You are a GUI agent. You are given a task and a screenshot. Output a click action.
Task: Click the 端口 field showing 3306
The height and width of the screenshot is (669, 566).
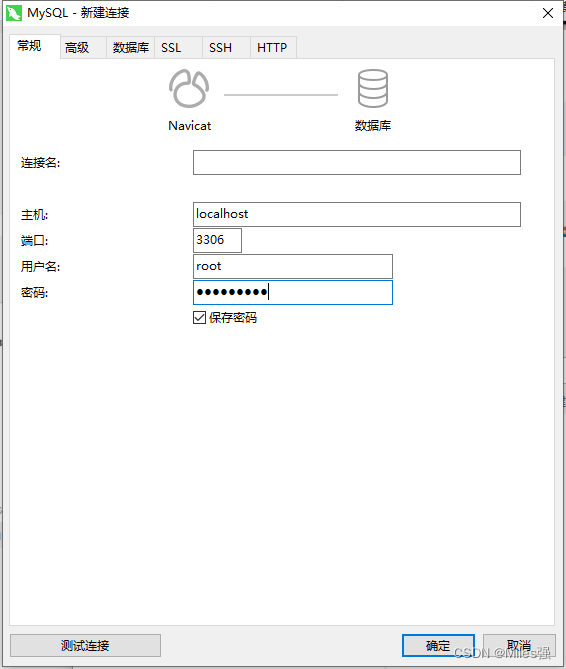(x=217, y=240)
